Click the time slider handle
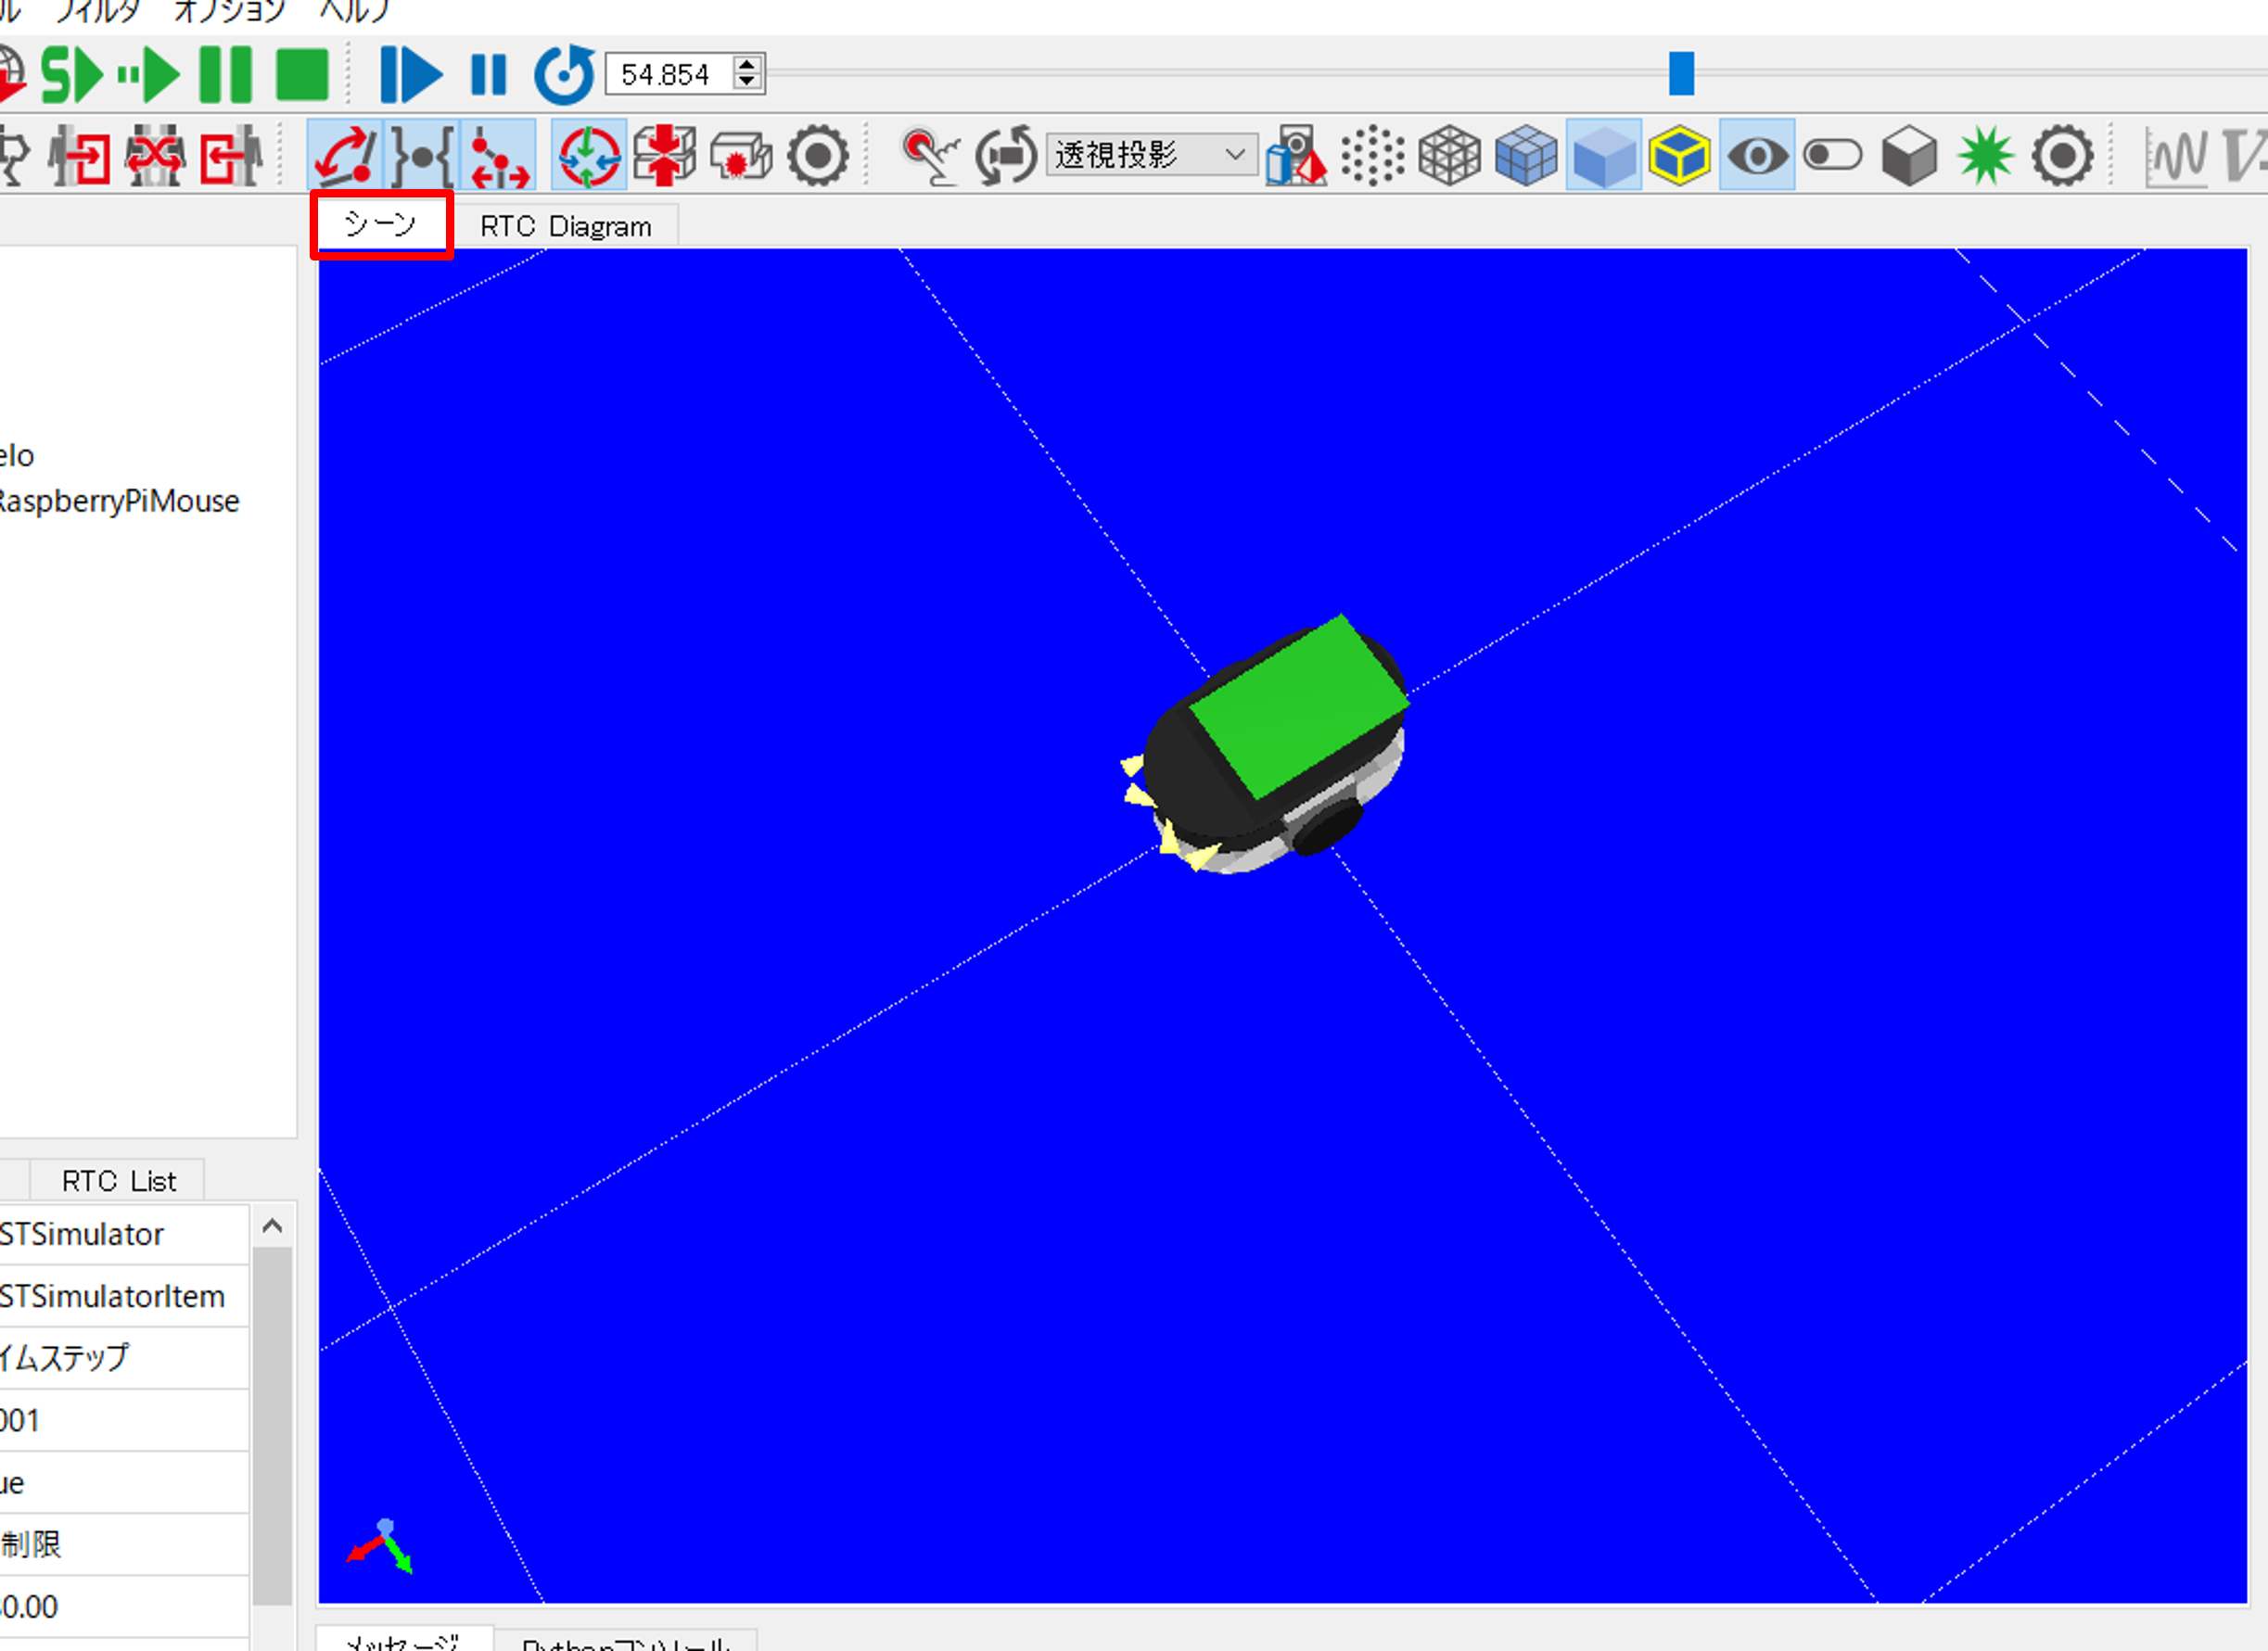Screen dimensions: 2268x1651 click(x=1681, y=74)
